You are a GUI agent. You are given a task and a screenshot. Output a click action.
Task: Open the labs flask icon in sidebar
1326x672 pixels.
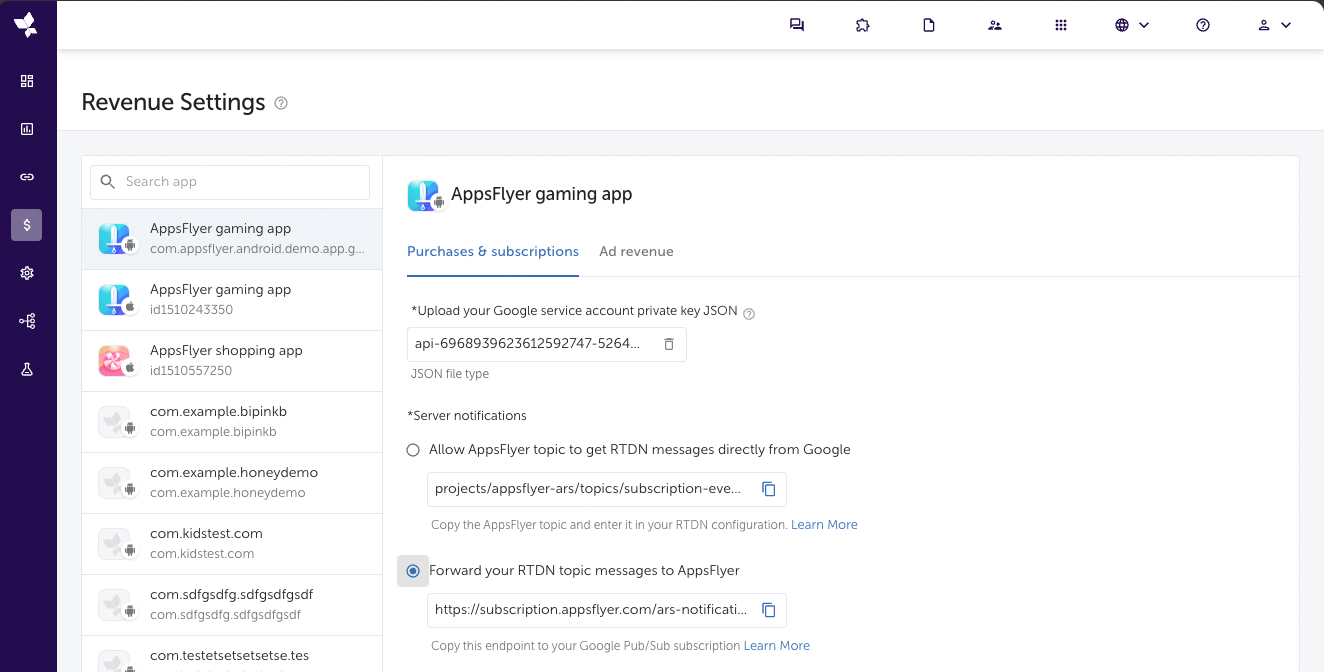click(x=27, y=369)
